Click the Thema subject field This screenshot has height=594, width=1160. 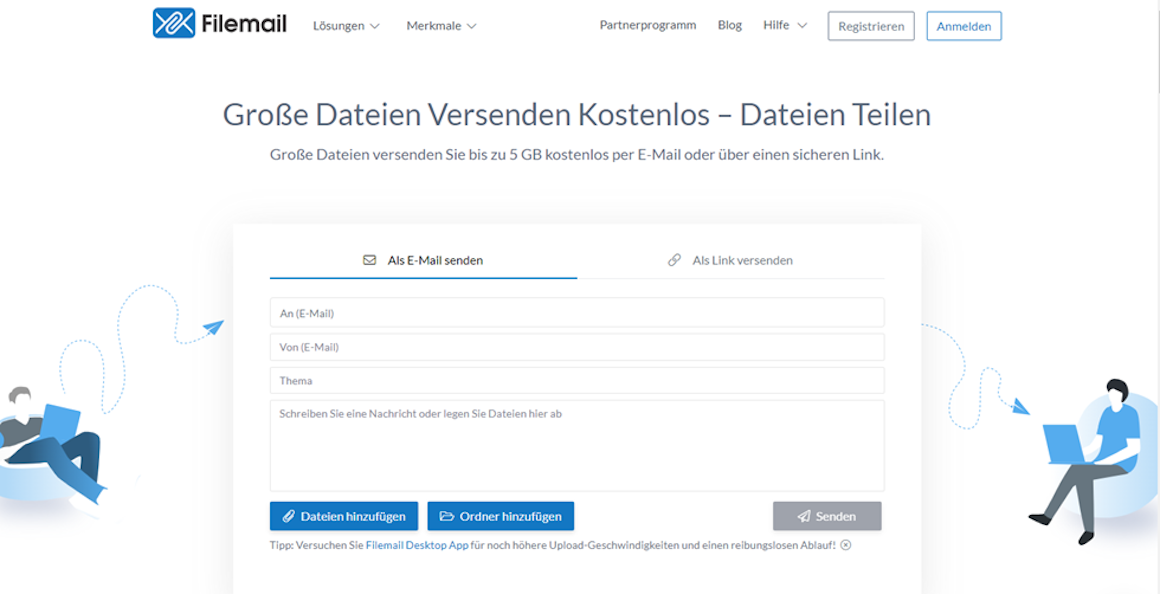pos(576,380)
